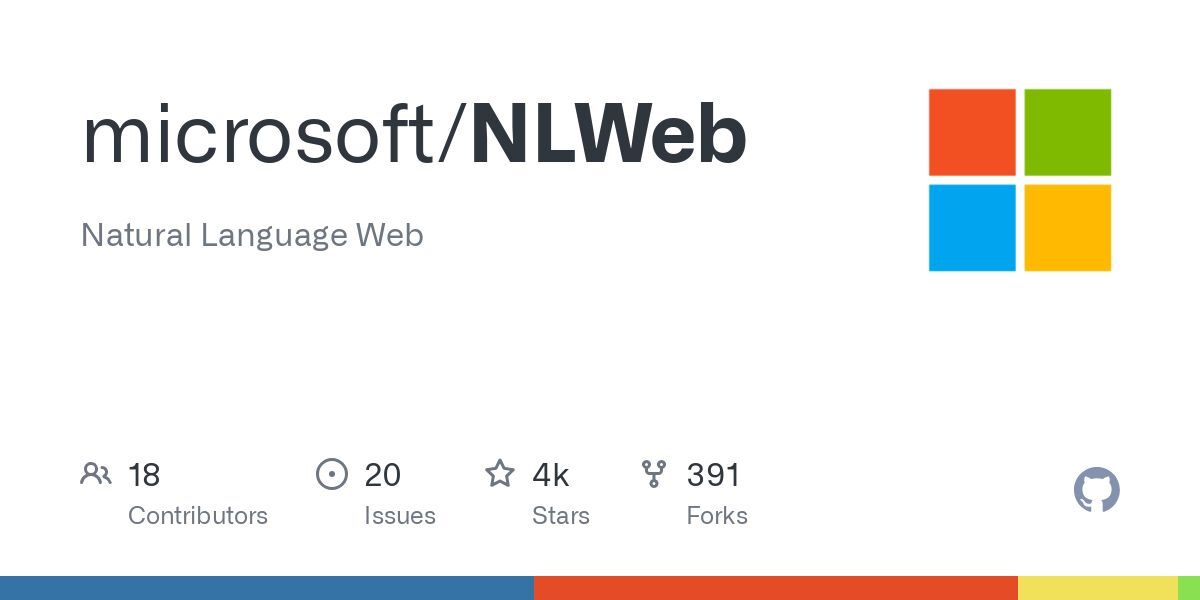Click the GitHub Octocat logo icon
This screenshot has height=600, width=1200.
pyautogui.click(x=1097, y=490)
